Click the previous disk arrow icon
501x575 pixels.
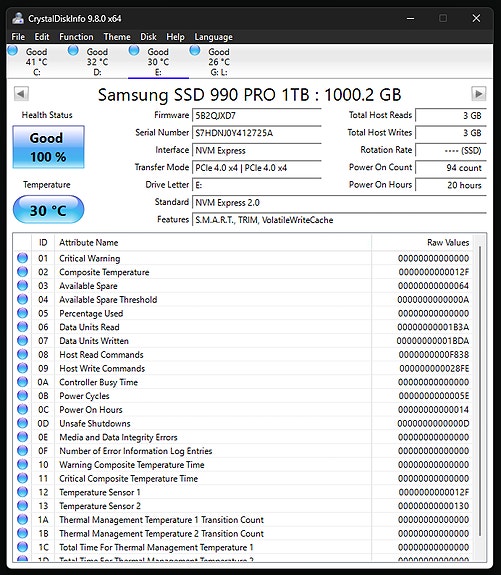tap(21, 94)
